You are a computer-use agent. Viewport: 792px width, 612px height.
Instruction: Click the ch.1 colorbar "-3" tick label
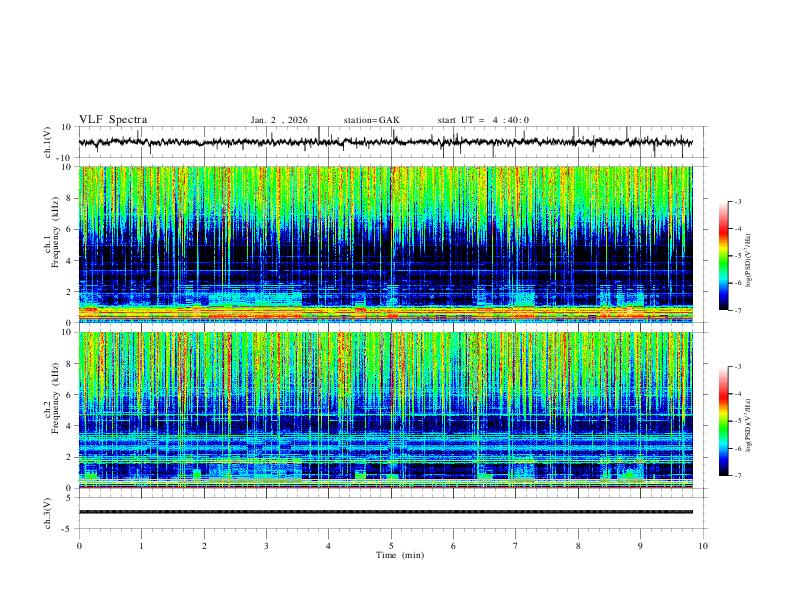tap(737, 201)
